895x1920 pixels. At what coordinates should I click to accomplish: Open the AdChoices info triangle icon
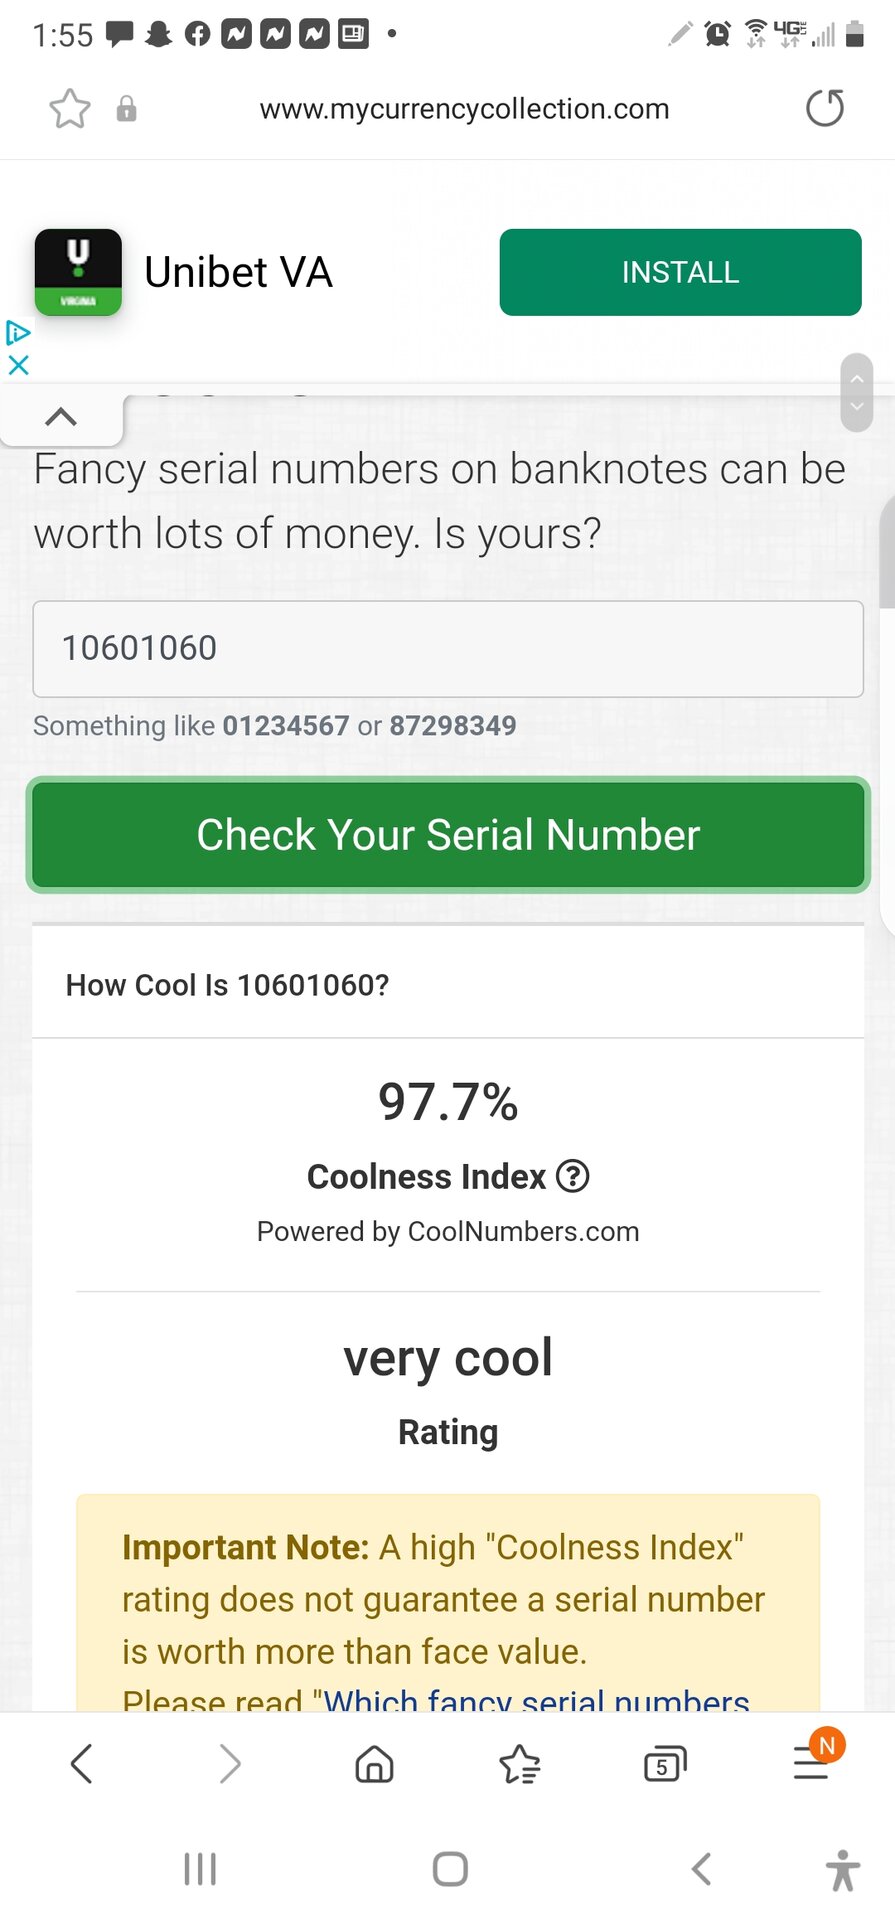pos(18,332)
